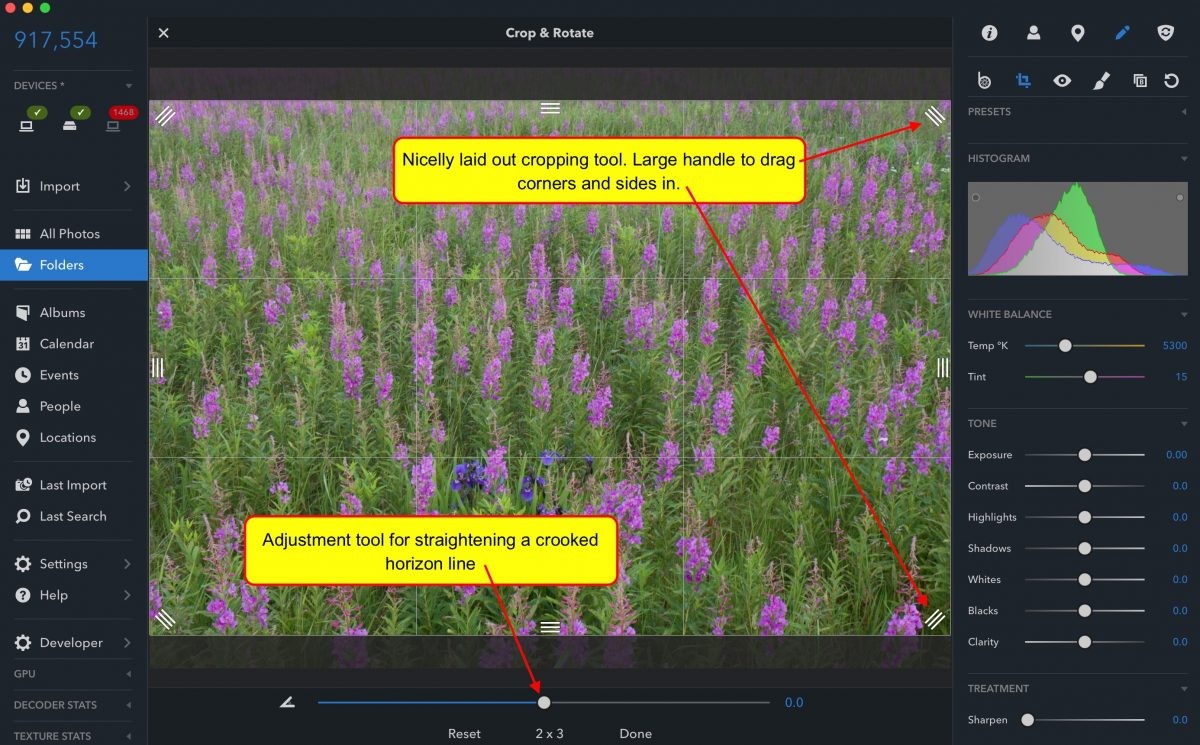
Task: Click the Sharpen slider handle
Action: [1027, 720]
